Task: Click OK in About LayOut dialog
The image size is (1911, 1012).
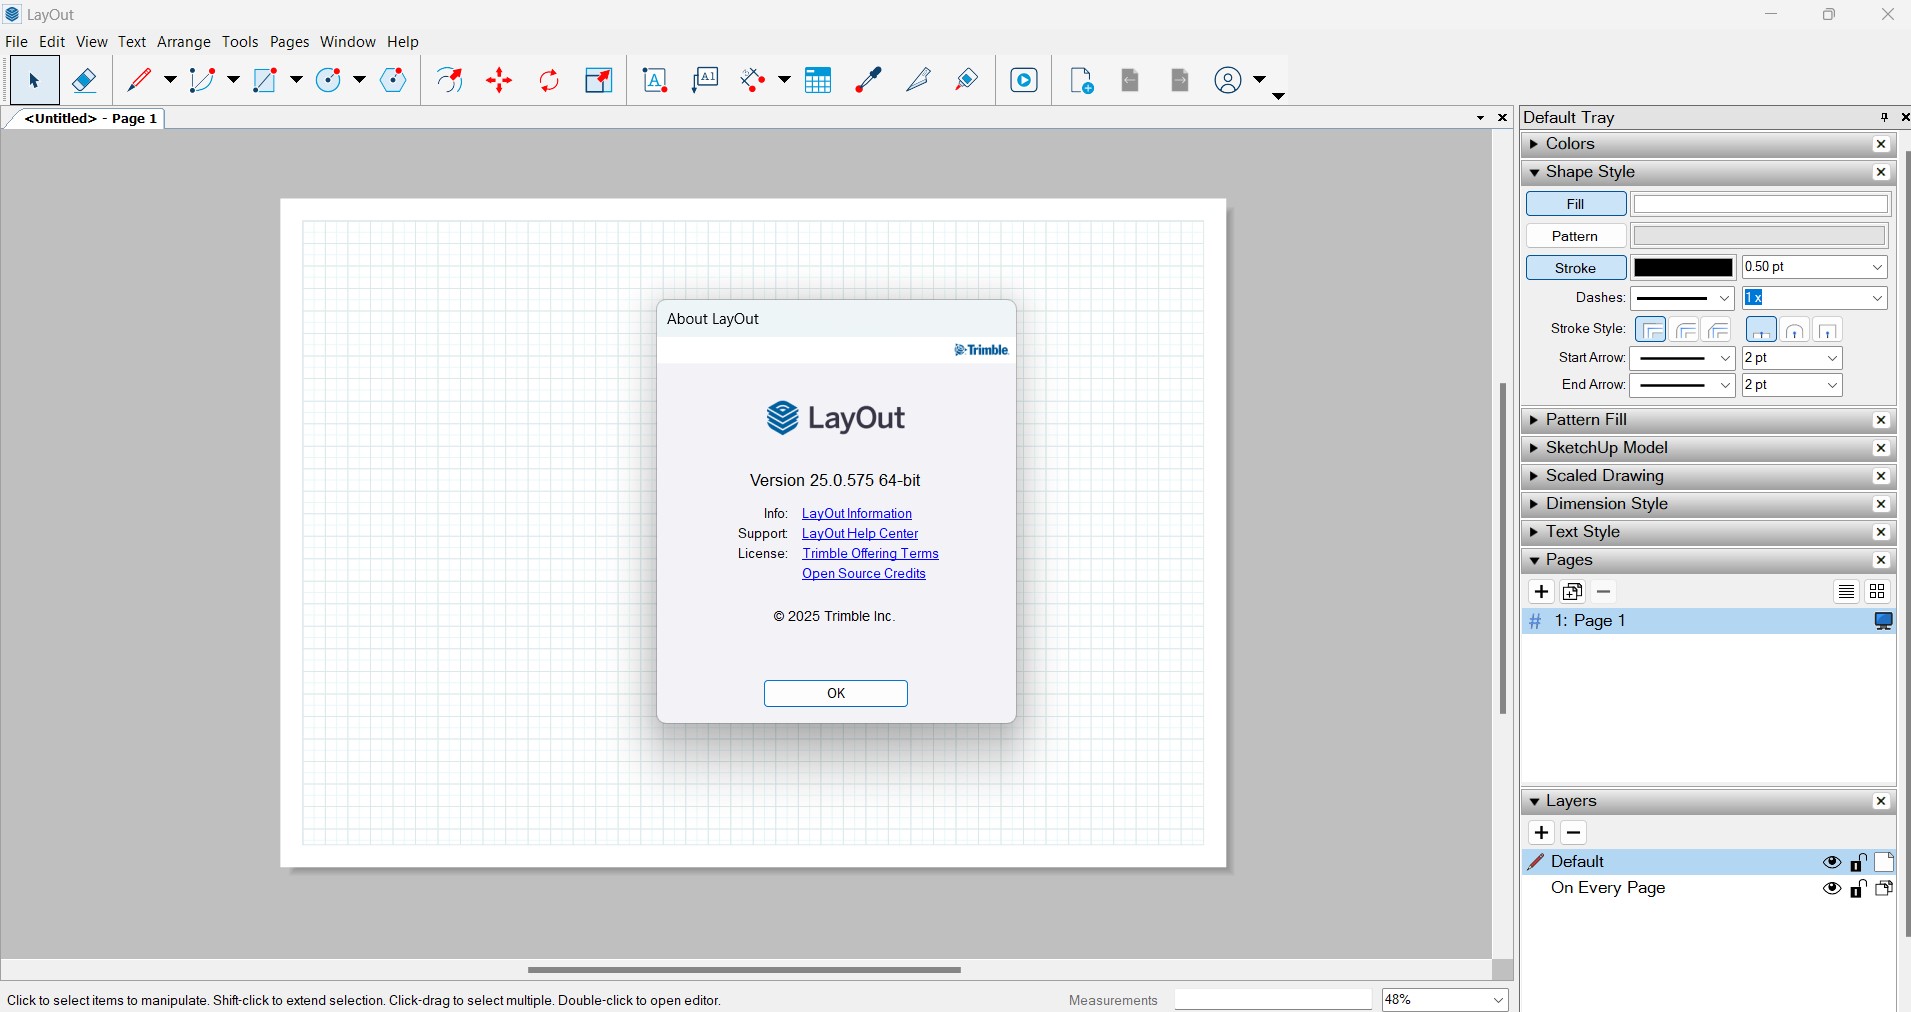Action: click(836, 693)
